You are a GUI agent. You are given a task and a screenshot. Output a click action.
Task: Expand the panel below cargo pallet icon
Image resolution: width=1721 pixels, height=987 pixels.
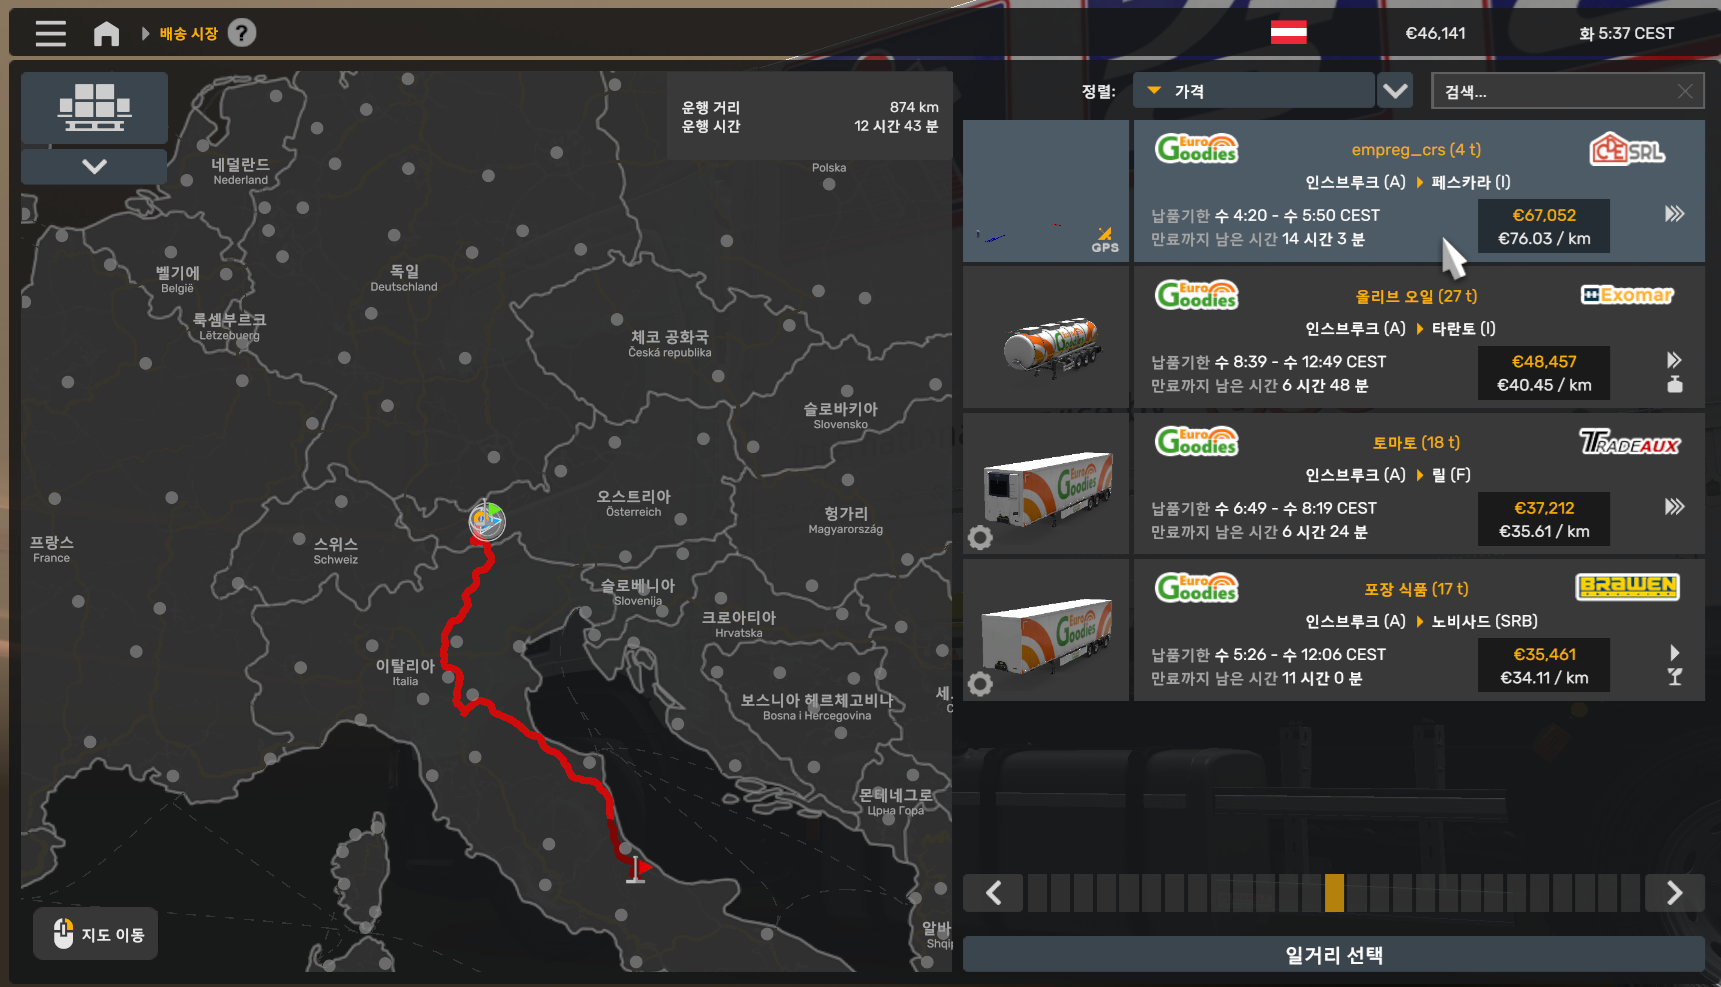pos(94,166)
